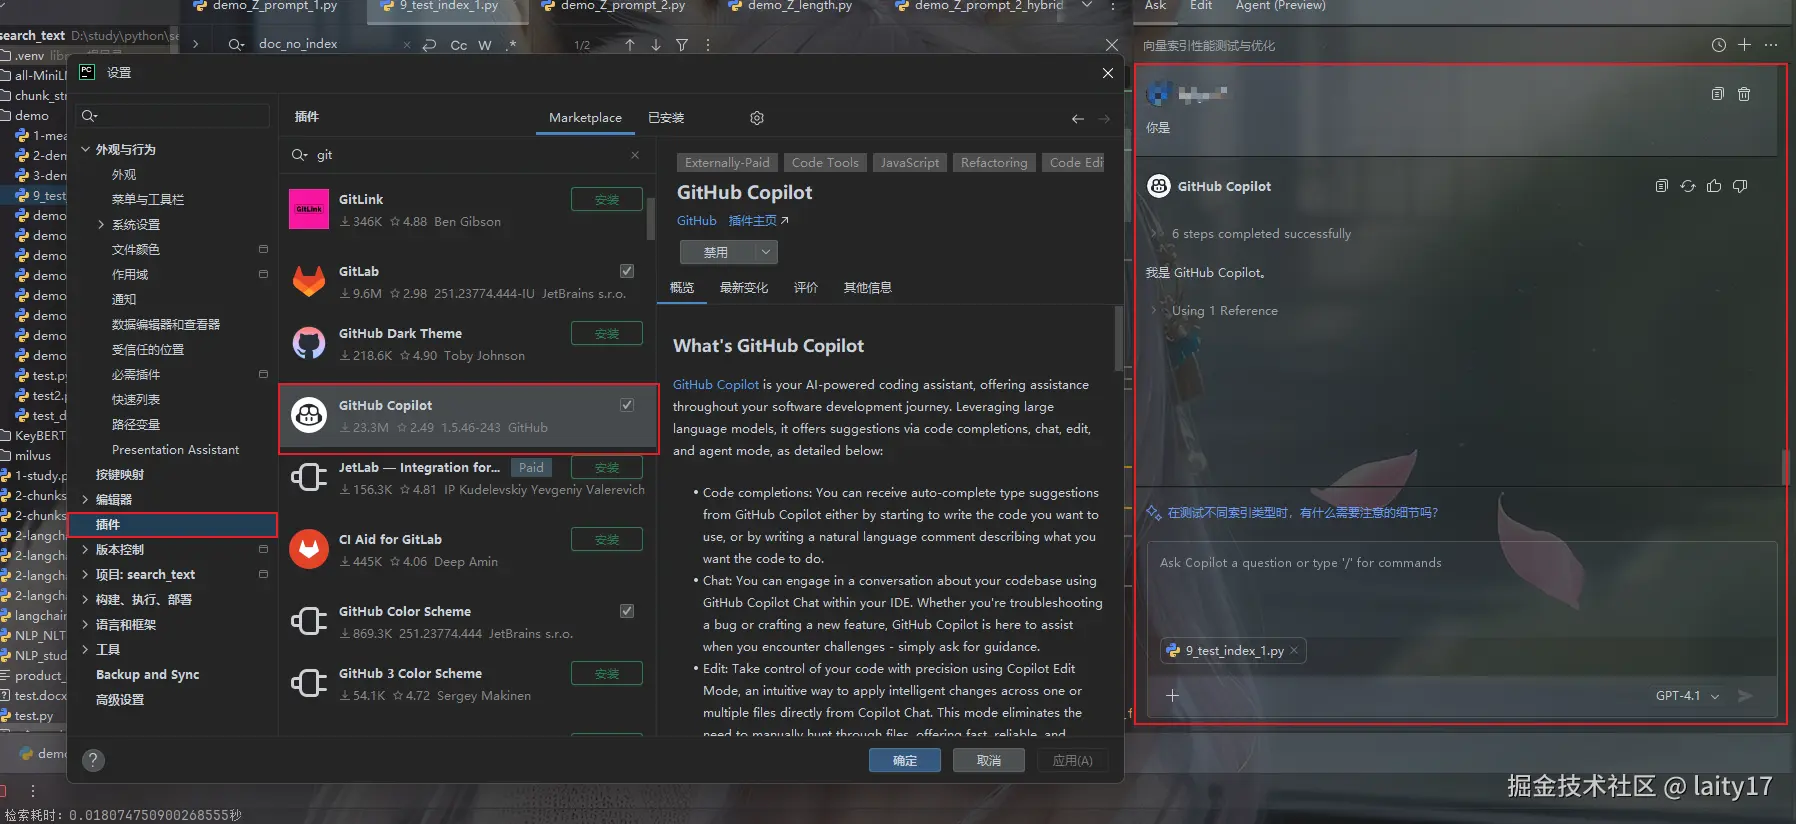This screenshot has width=1796, height=824.
Task: Open 其他信息 tab in plugin details
Action: tap(868, 288)
